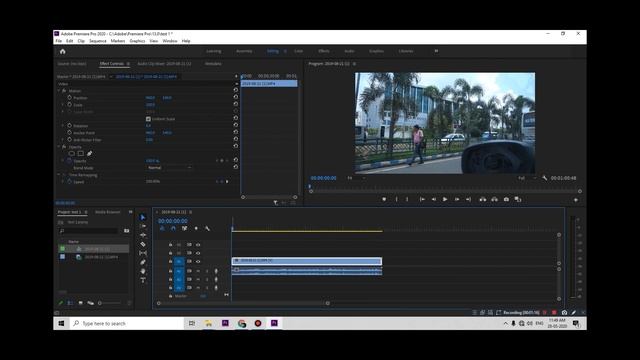Open the Sequence menu
The width and height of the screenshot is (640, 360).
click(x=98, y=41)
